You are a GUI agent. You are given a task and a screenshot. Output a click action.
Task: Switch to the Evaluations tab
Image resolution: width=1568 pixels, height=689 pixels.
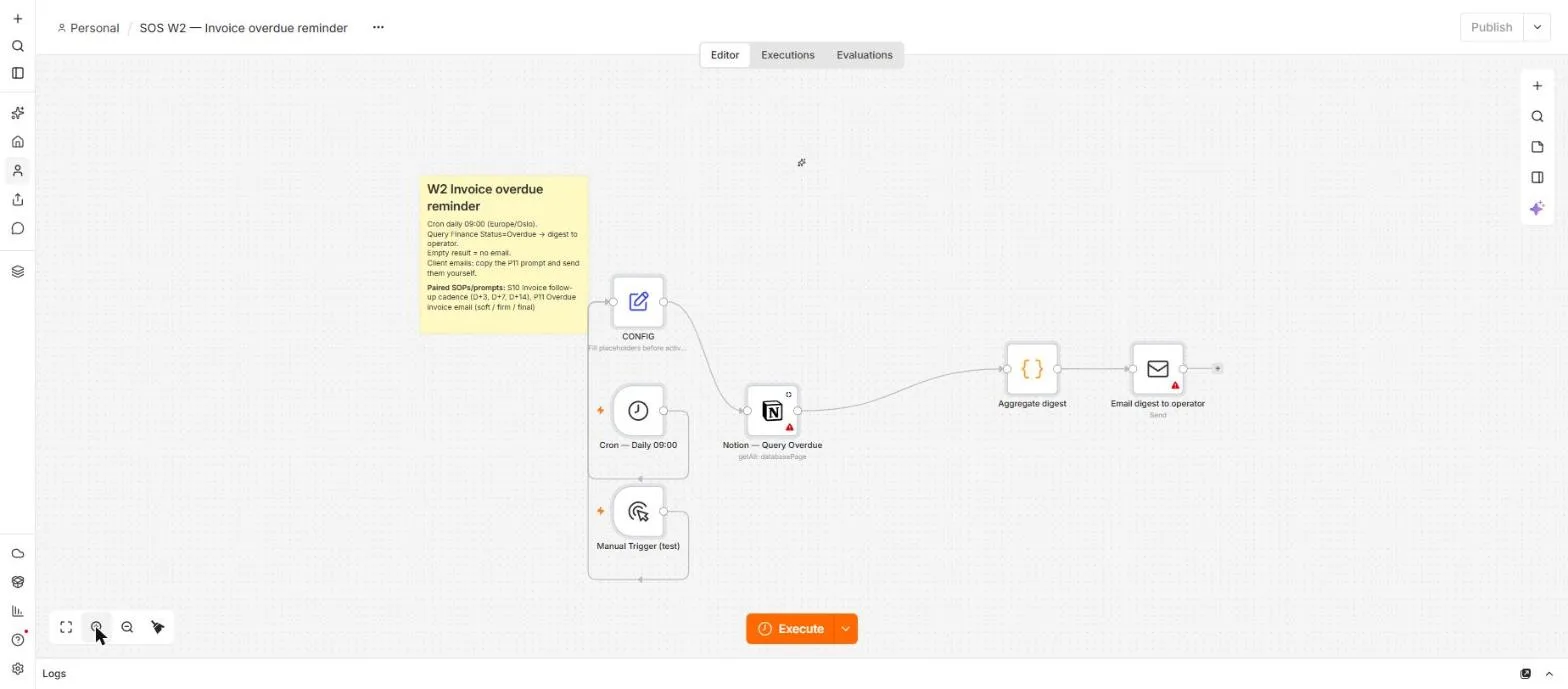tap(864, 55)
